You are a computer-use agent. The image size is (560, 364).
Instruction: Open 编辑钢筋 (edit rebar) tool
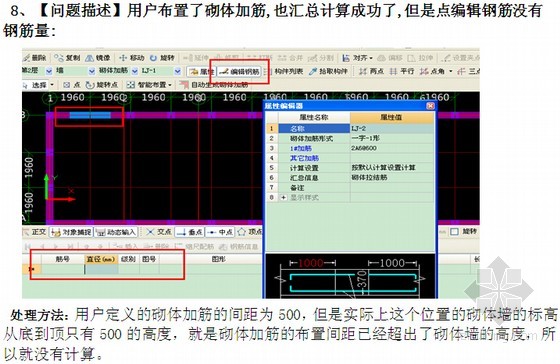[239, 71]
